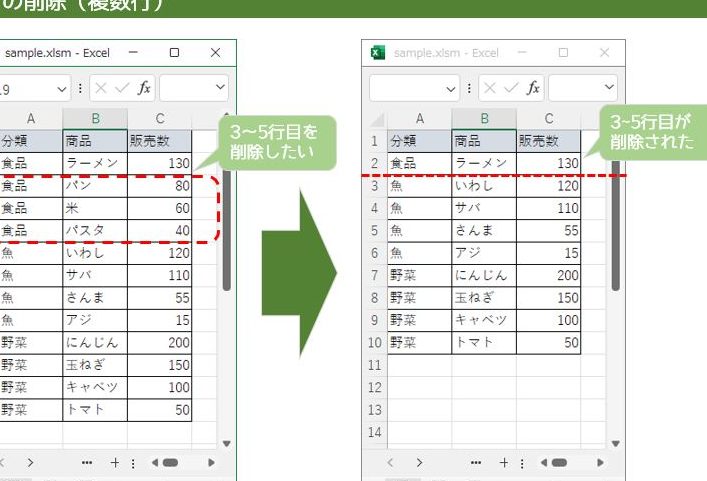Open Name Box dropdown in left window

point(62,89)
